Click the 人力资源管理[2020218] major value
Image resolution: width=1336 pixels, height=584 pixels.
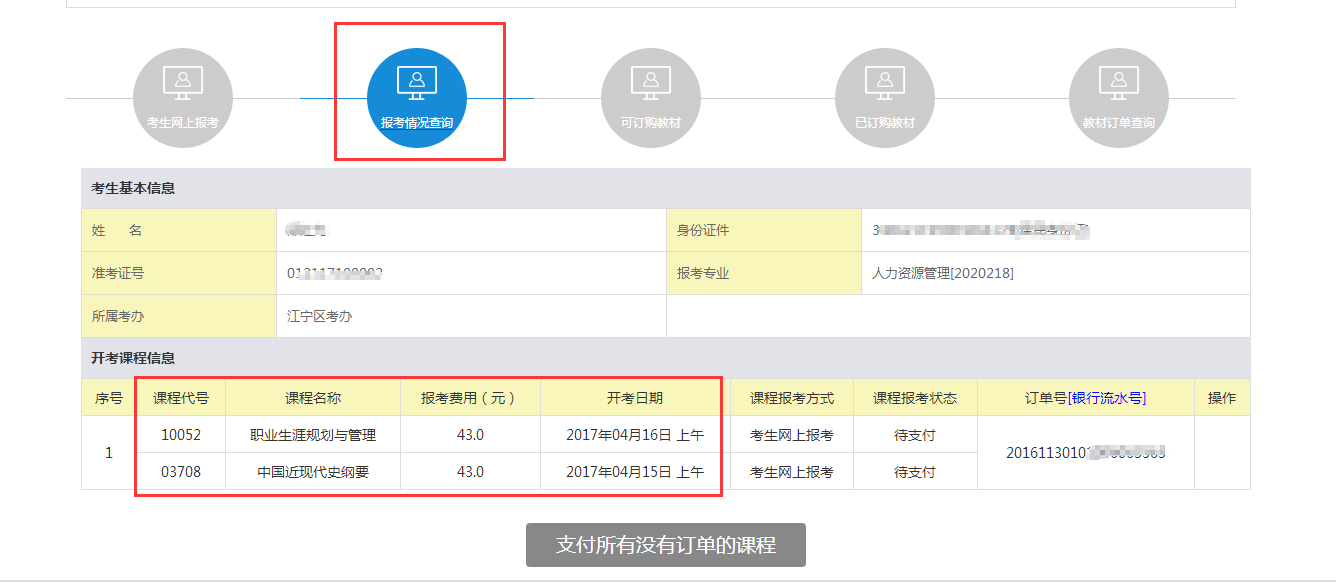point(943,273)
